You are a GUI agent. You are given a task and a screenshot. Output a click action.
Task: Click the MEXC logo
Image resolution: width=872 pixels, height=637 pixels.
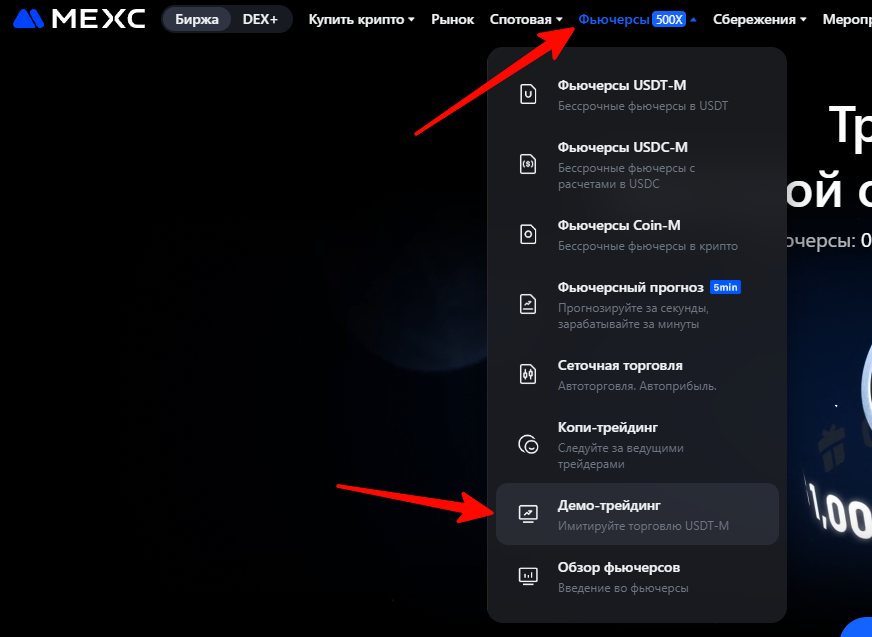(x=79, y=19)
